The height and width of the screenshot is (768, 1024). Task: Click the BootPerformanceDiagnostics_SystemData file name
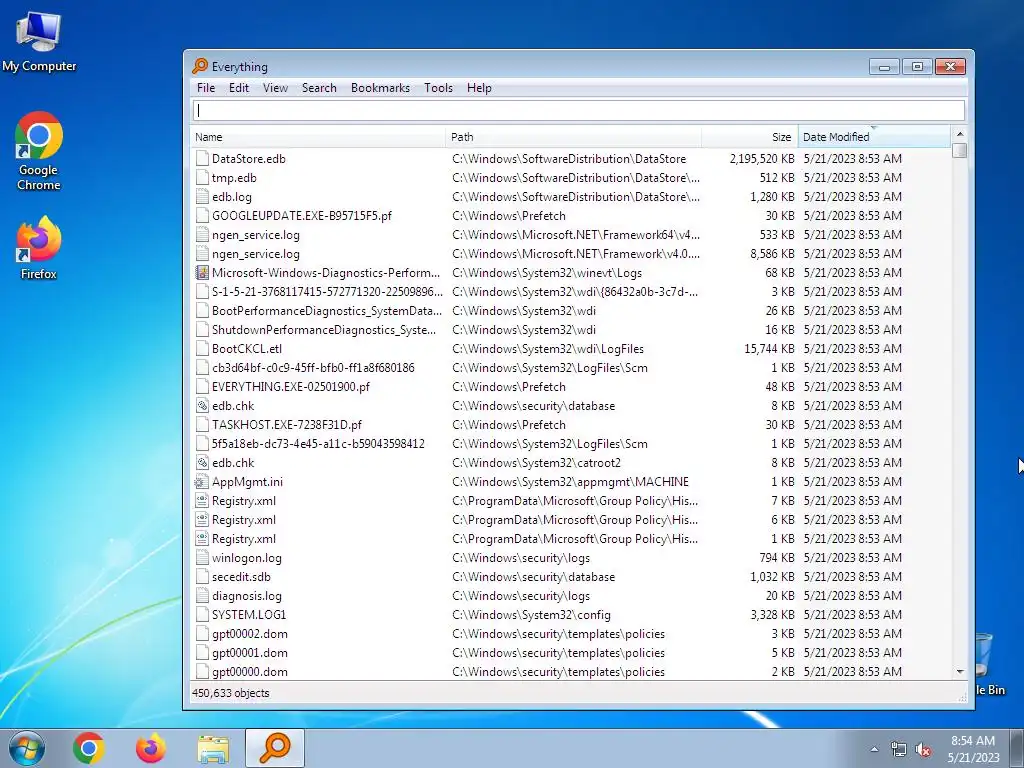point(327,311)
